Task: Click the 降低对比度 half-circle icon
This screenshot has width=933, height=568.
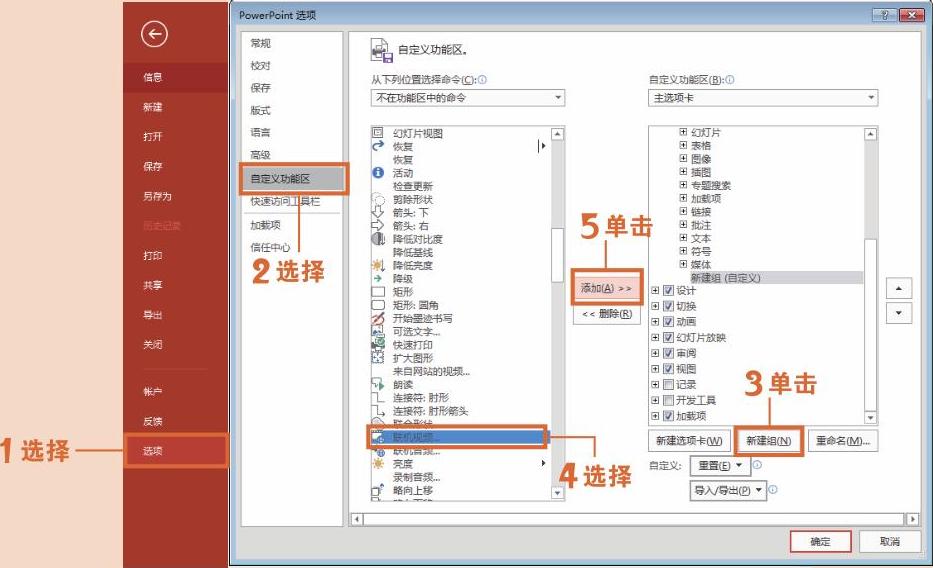Action: 378,239
